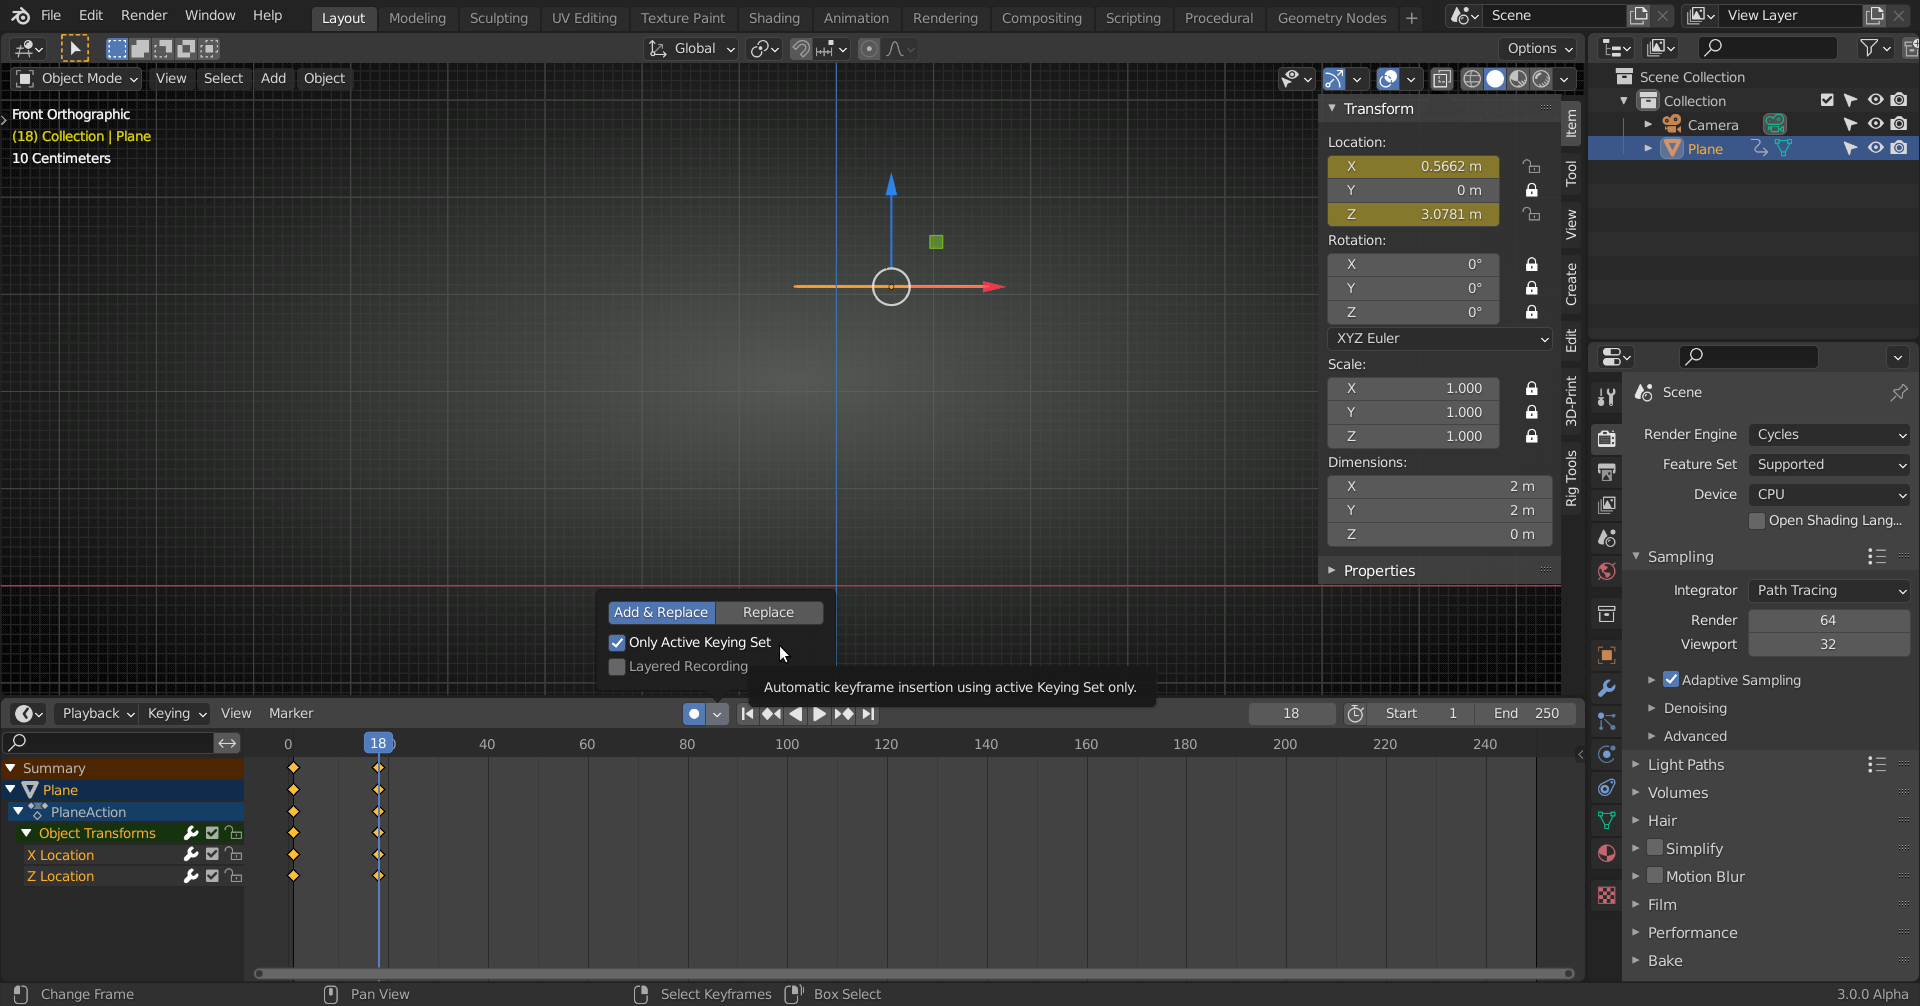Click the Render samples field showing 64
1920x1006 pixels.
tap(1829, 621)
